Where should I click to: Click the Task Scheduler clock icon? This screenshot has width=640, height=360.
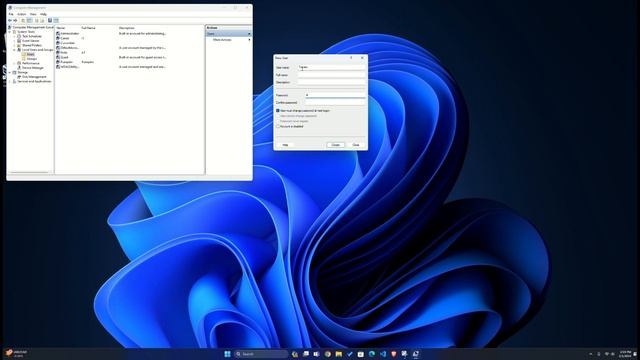tap(19, 36)
